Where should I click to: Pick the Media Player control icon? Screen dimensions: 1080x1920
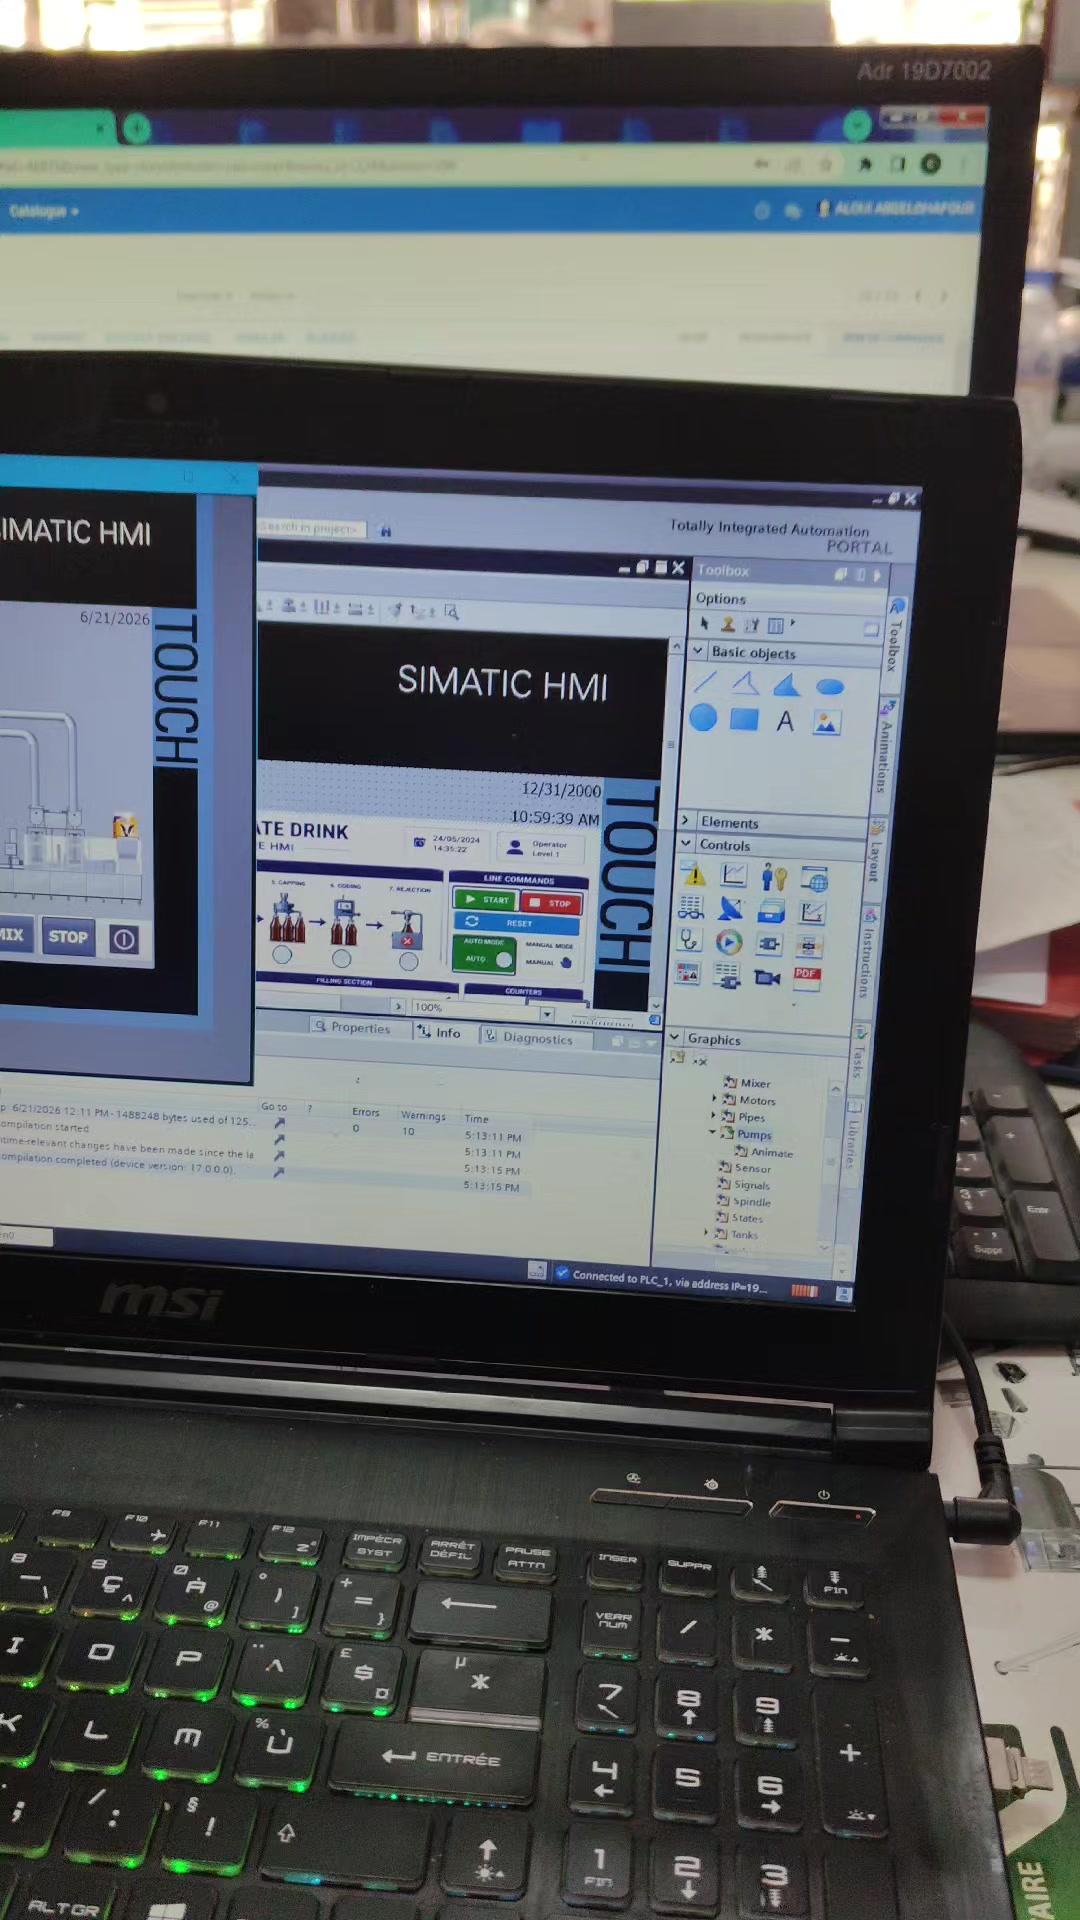coord(729,941)
